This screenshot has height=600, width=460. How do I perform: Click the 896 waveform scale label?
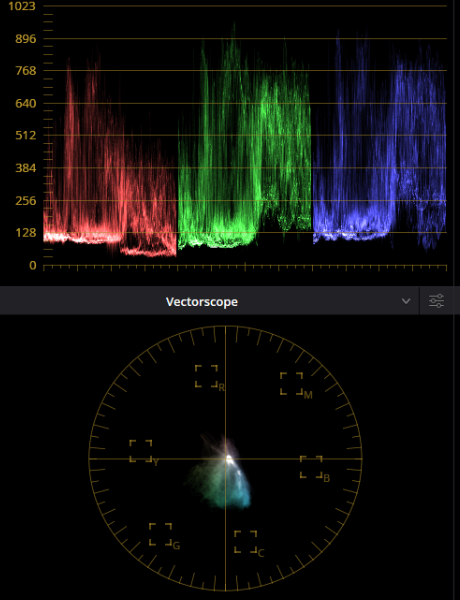tap(26, 39)
